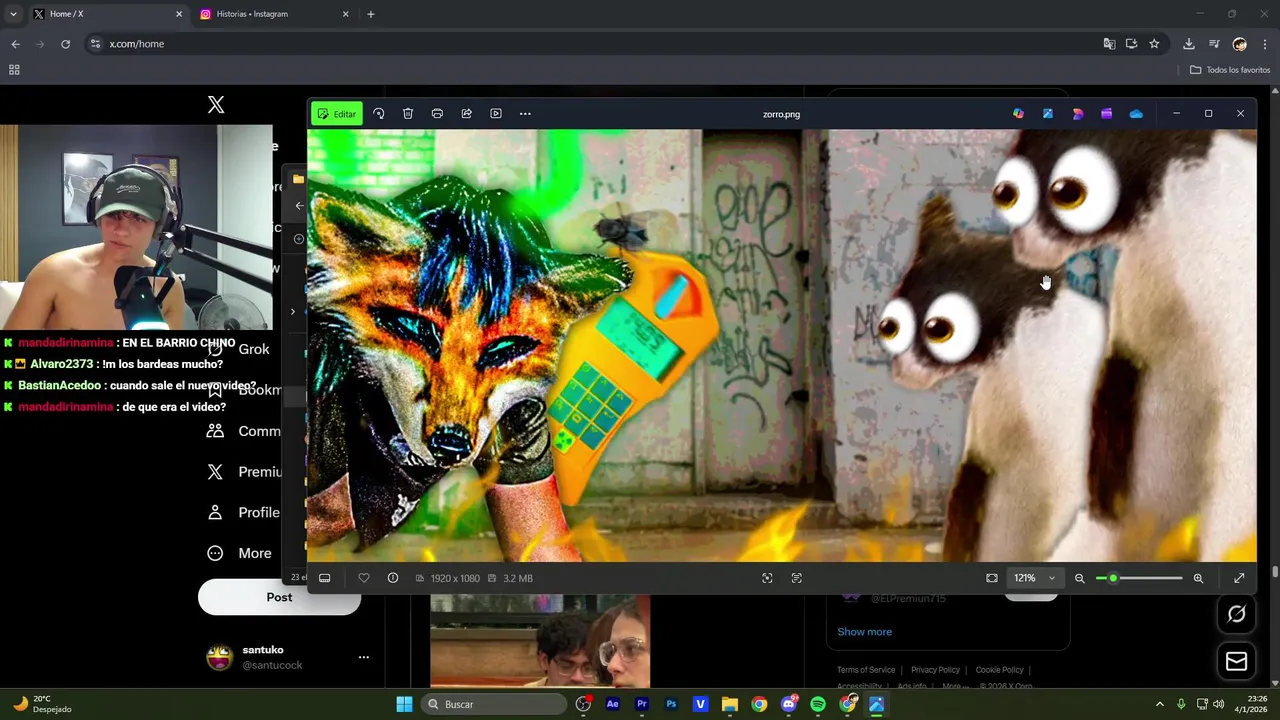Open Todos los favoritos bookmarks folder

[x=1230, y=70]
